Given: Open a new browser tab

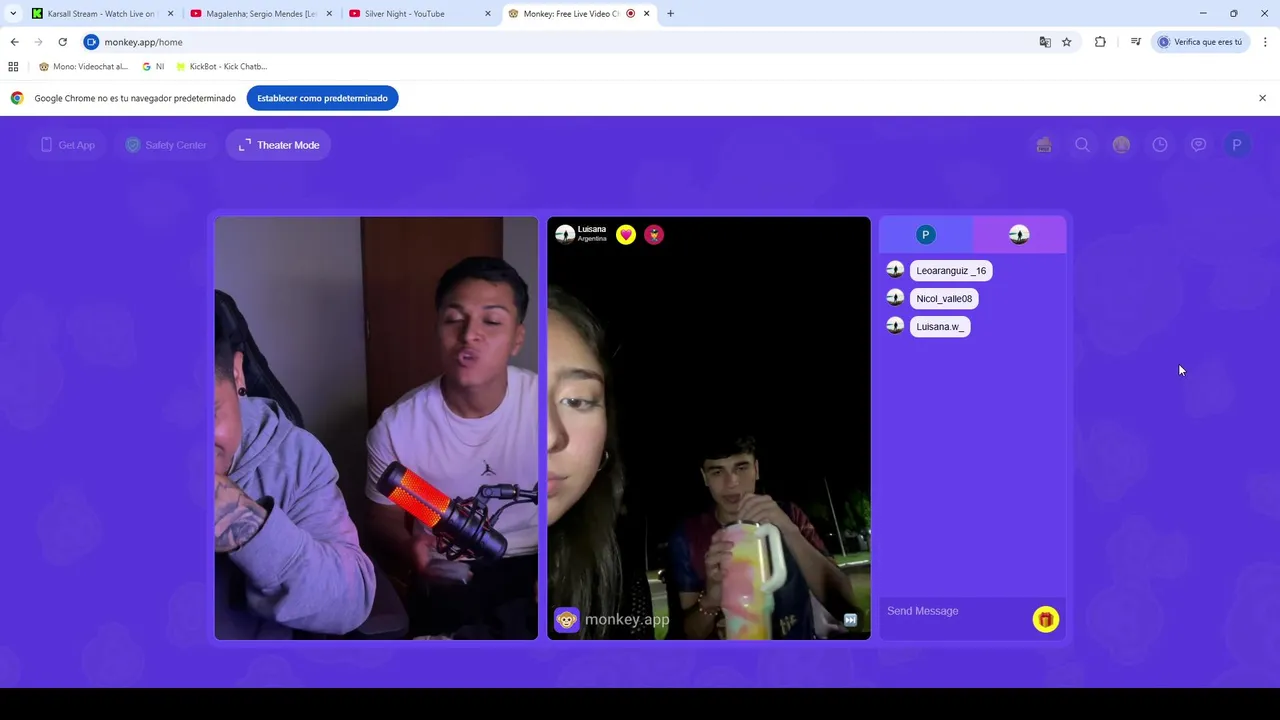Looking at the screenshot, I should (671, 14).
